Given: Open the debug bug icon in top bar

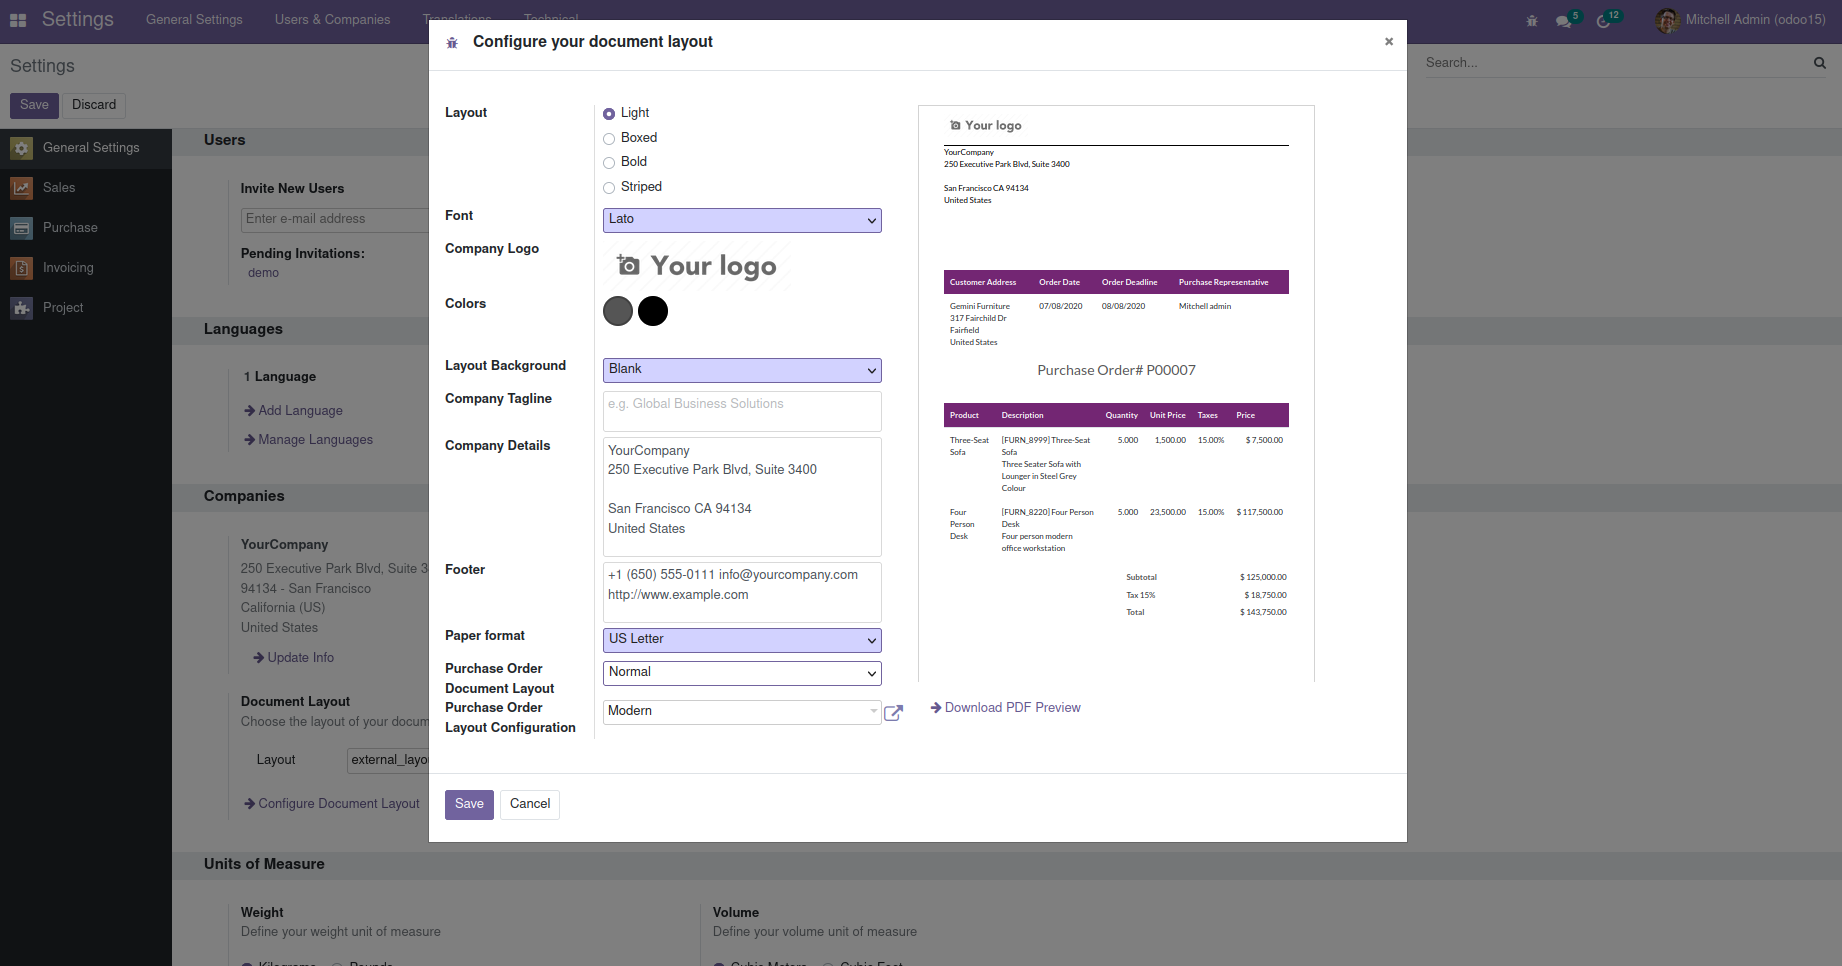Looking at the screenshot, I should coord(1531,20).
